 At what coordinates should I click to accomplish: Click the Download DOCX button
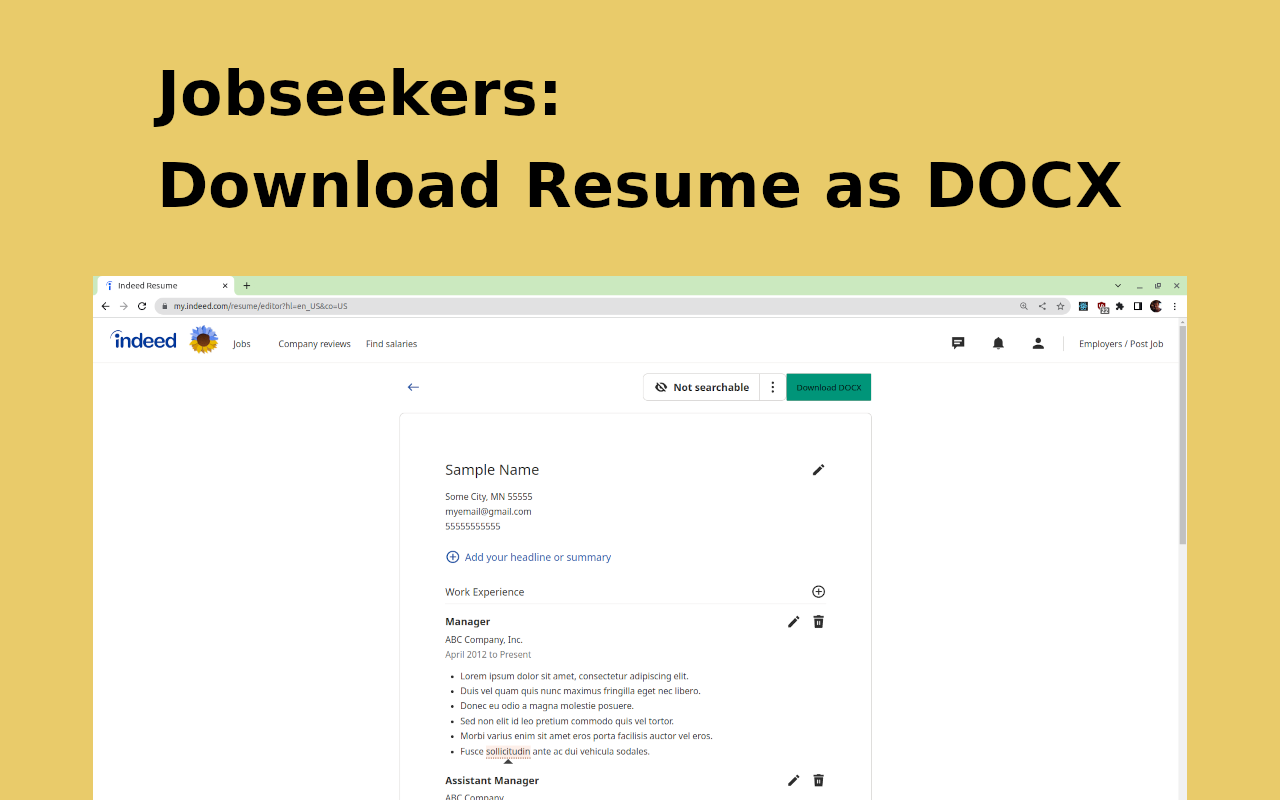829,387
